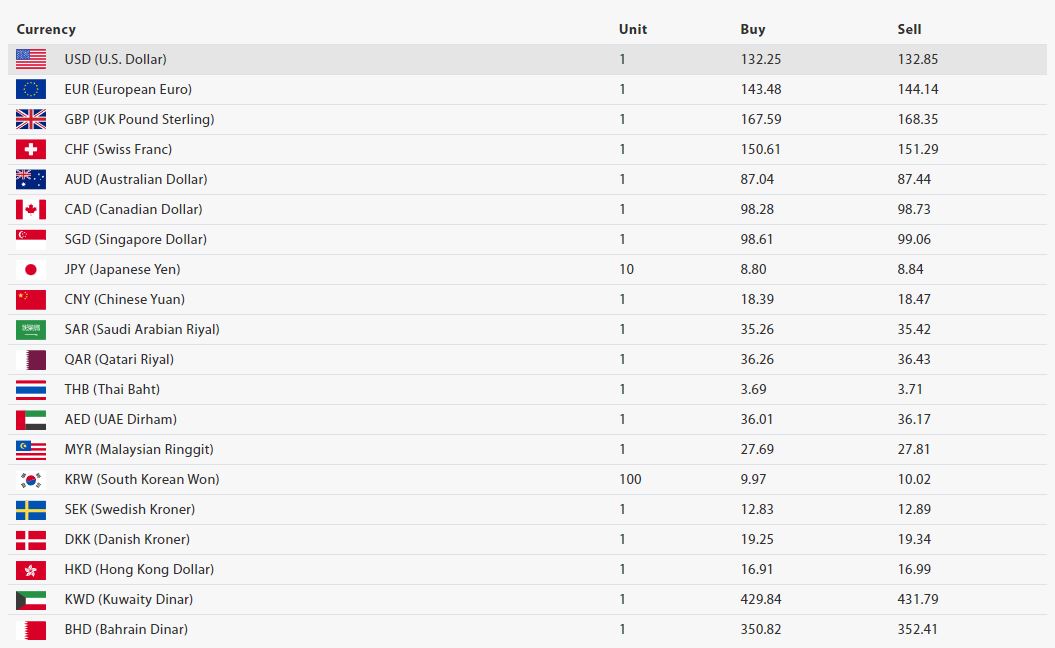Viewport: 1055px width, 648px height.
Task: Click the Sell column header
Action: click(x=909, y=29)
